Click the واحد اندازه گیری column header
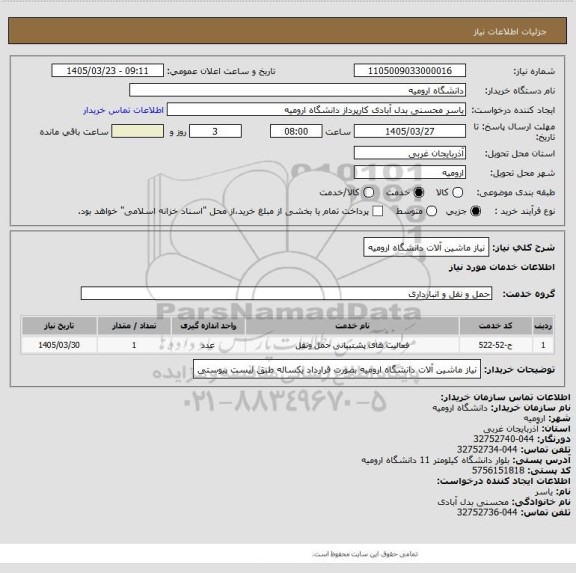 coord(208,326)
